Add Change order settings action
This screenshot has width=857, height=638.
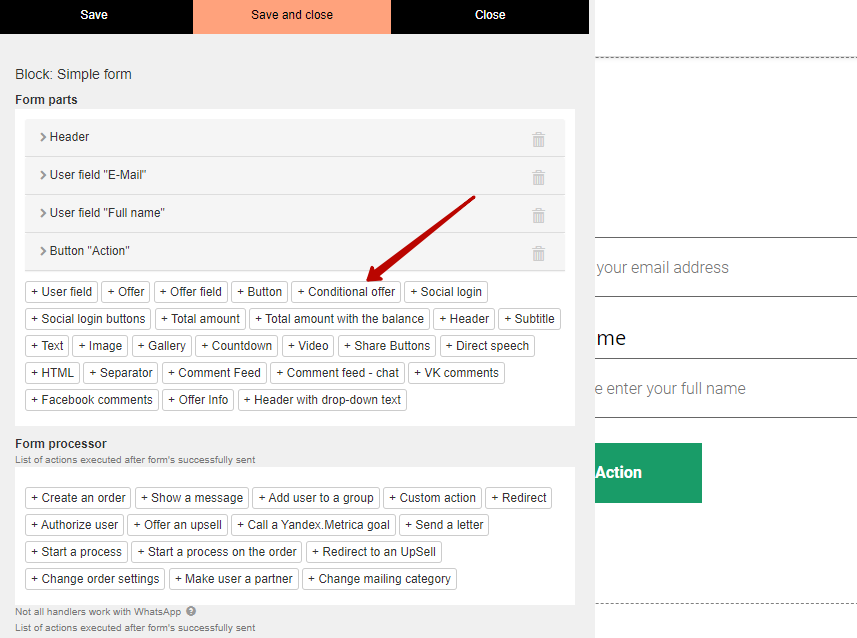pos(95,579)
